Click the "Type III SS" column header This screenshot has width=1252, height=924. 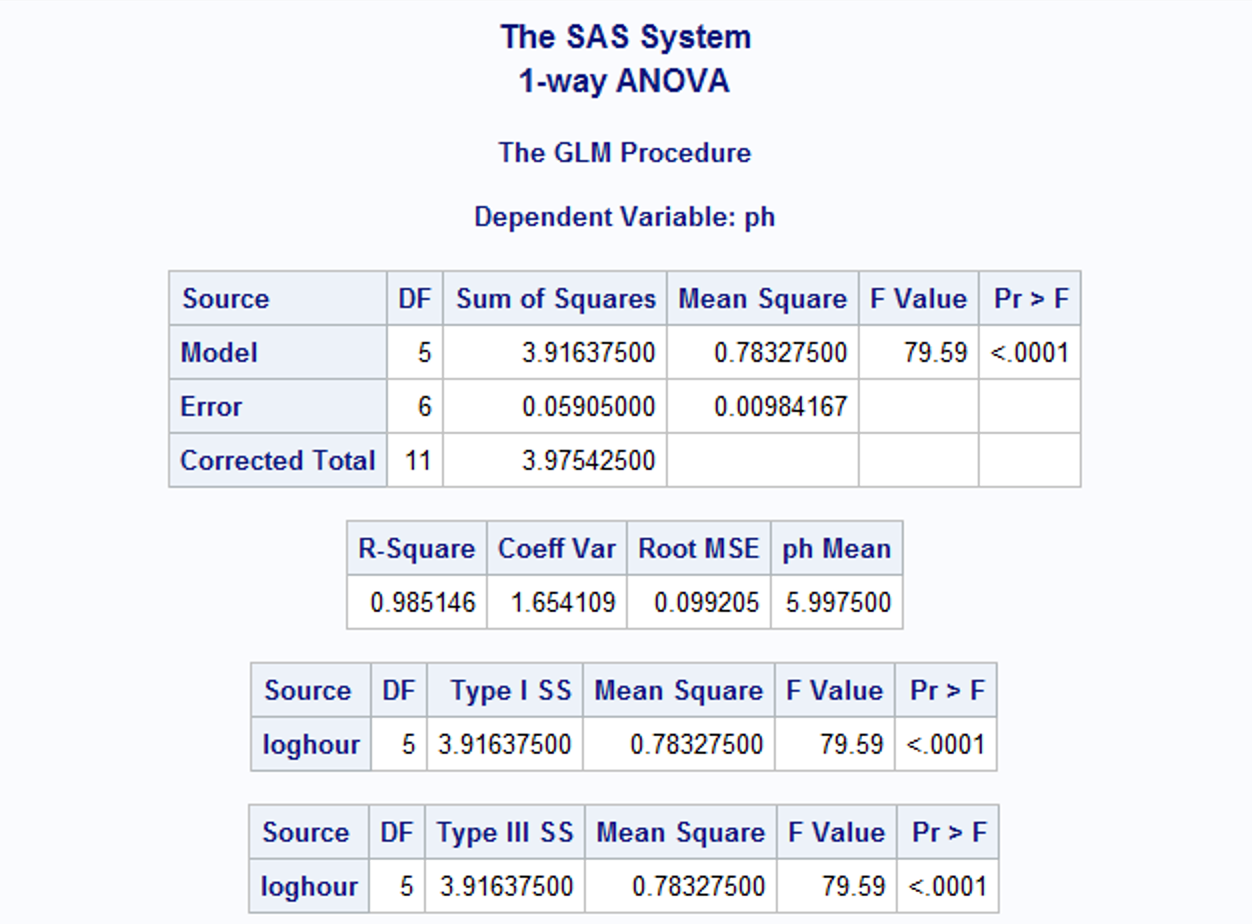coord(505,833)
